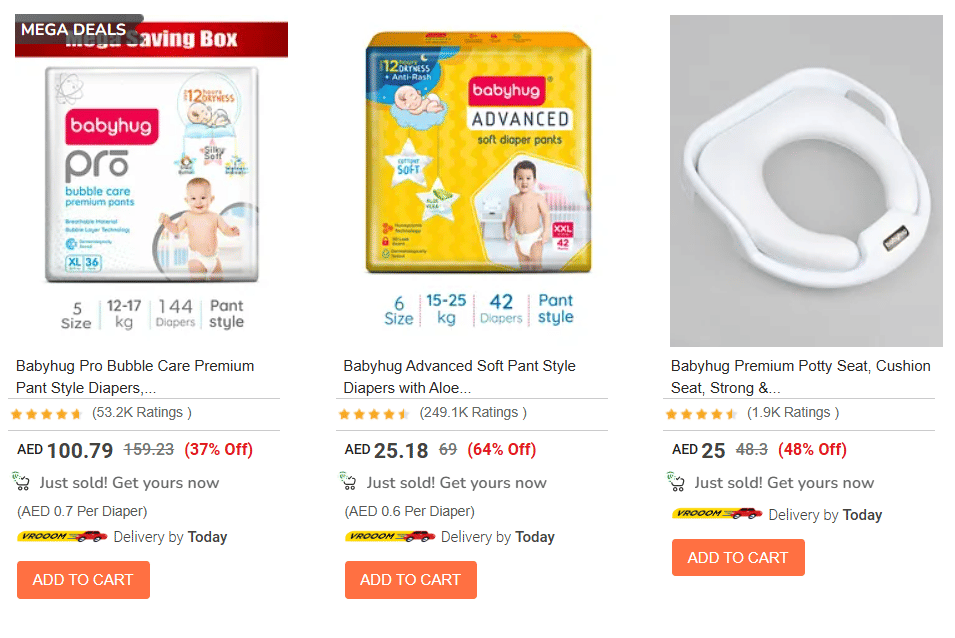Click Vrooom delivery icon for Advanced Soft Pant

(x=390, y=537)
